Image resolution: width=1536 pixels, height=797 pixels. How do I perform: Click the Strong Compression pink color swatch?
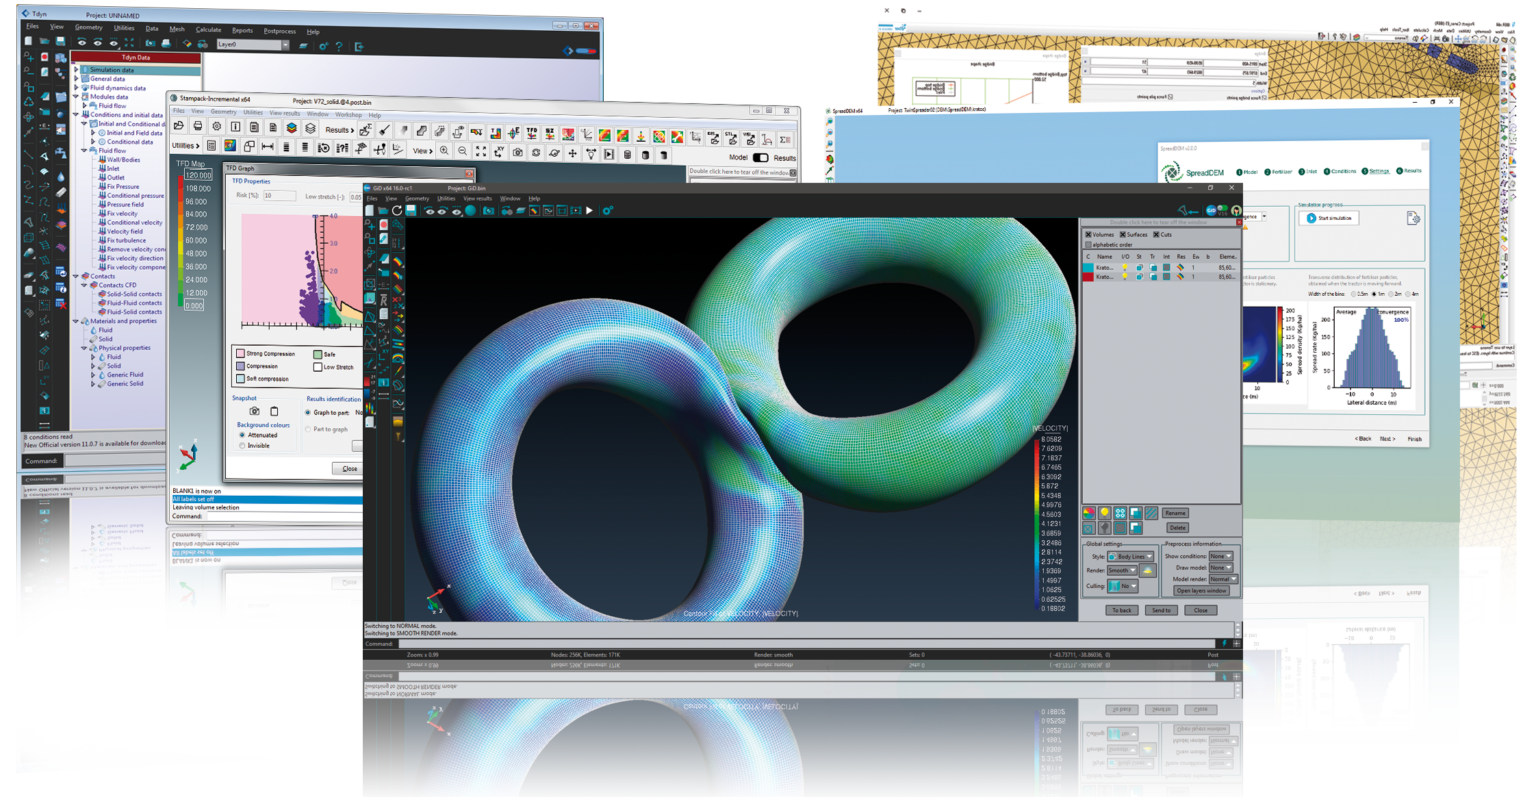coord(241,354)
